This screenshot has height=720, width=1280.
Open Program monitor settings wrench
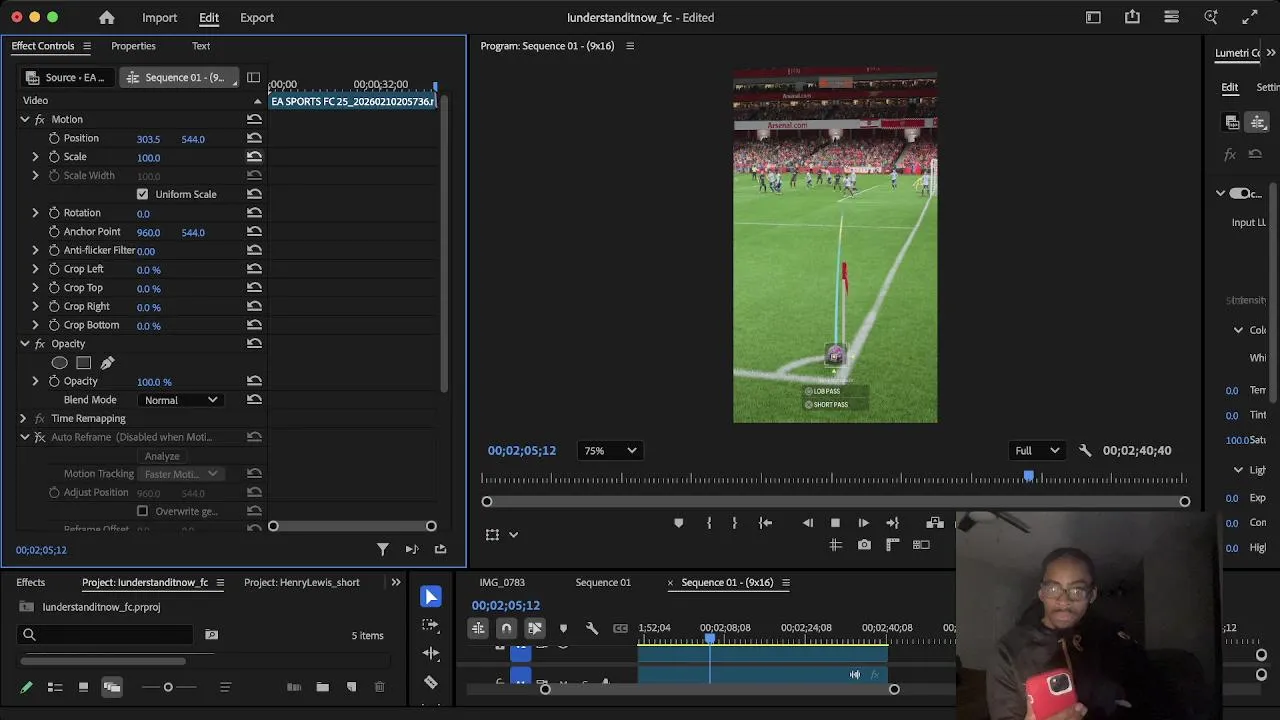(1085, 451)
